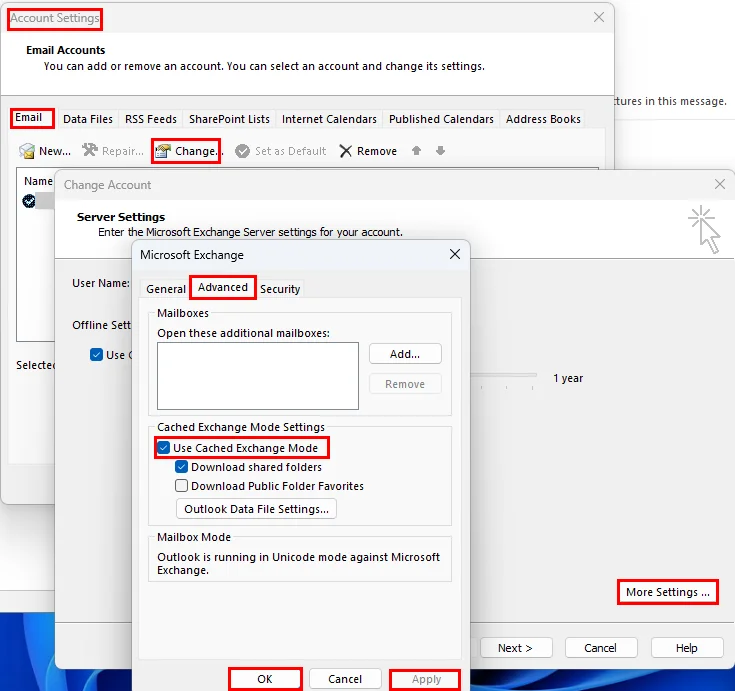Click the New... toolbar label

(x=55, y=151)
